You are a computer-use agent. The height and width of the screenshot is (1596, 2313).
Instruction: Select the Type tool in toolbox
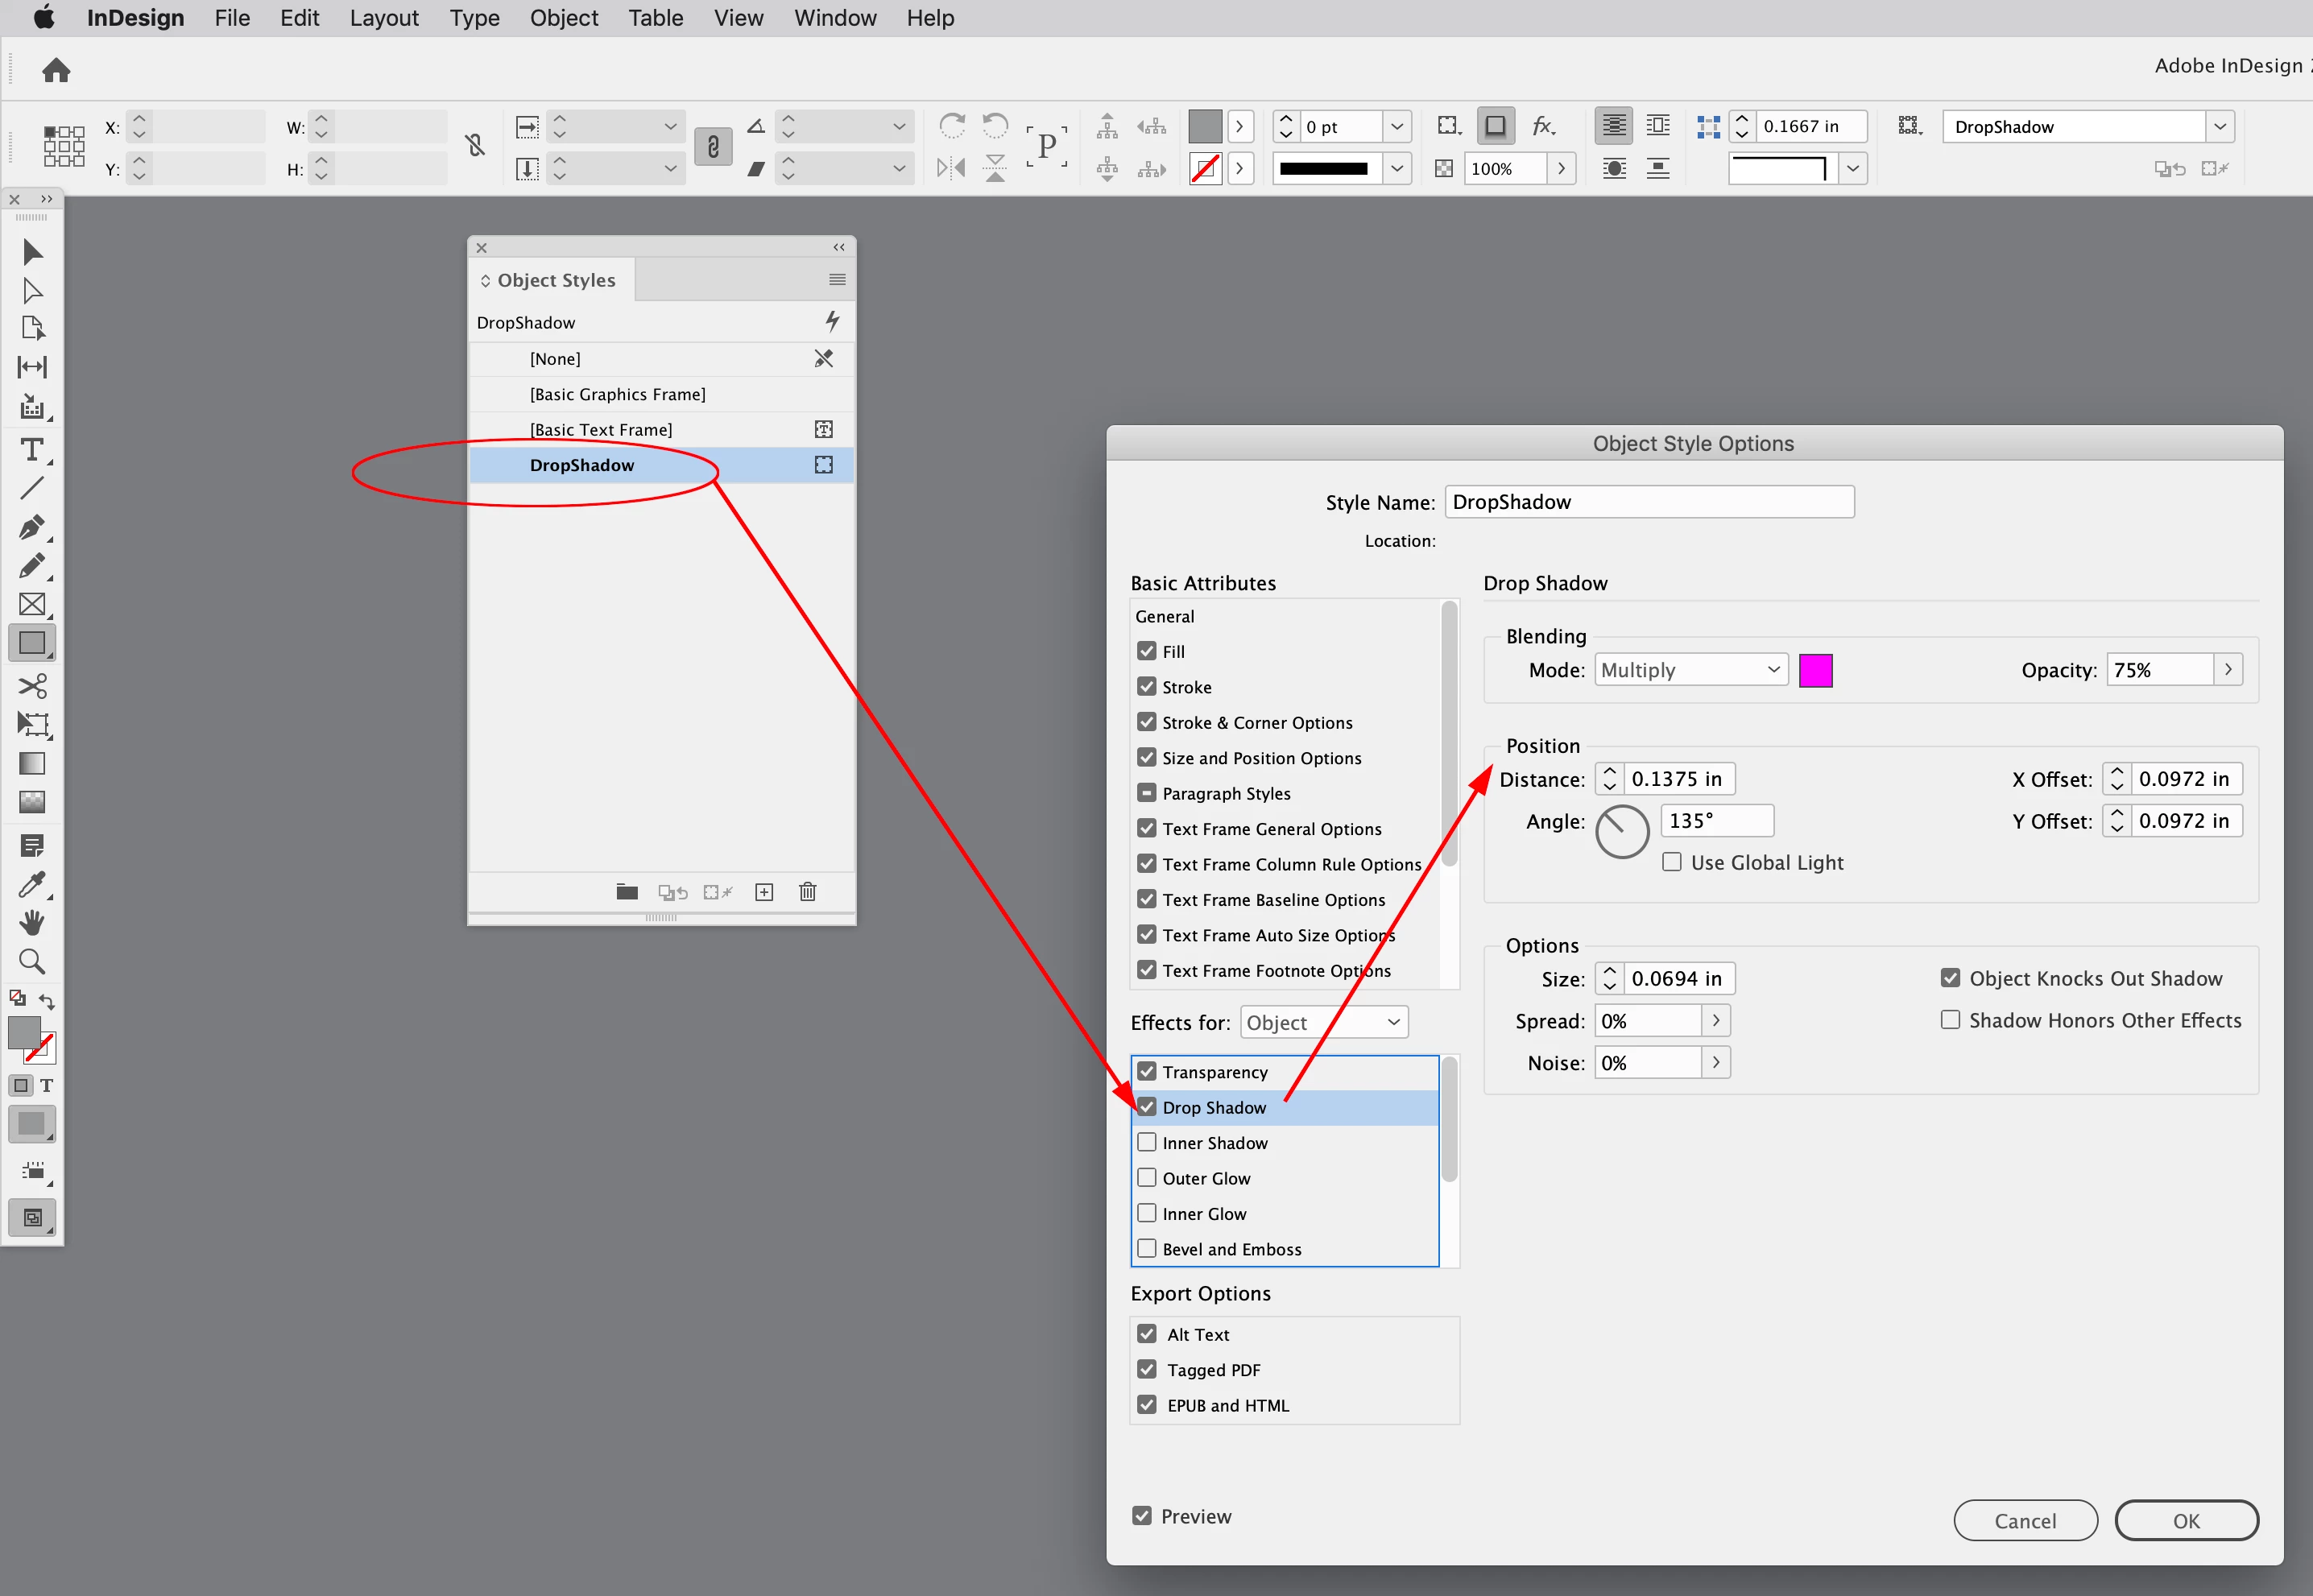[31, 450]
